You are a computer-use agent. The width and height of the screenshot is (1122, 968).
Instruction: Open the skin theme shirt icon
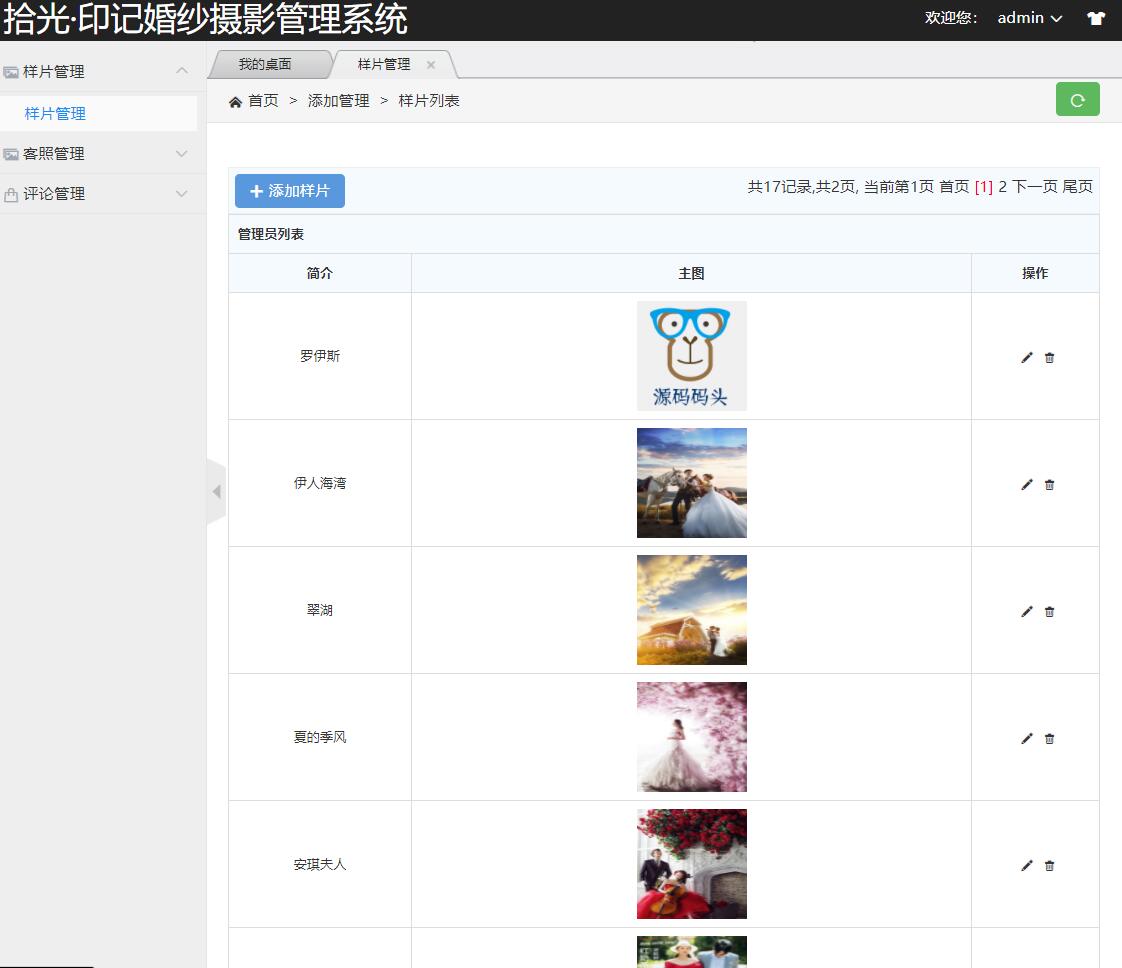1096,18
